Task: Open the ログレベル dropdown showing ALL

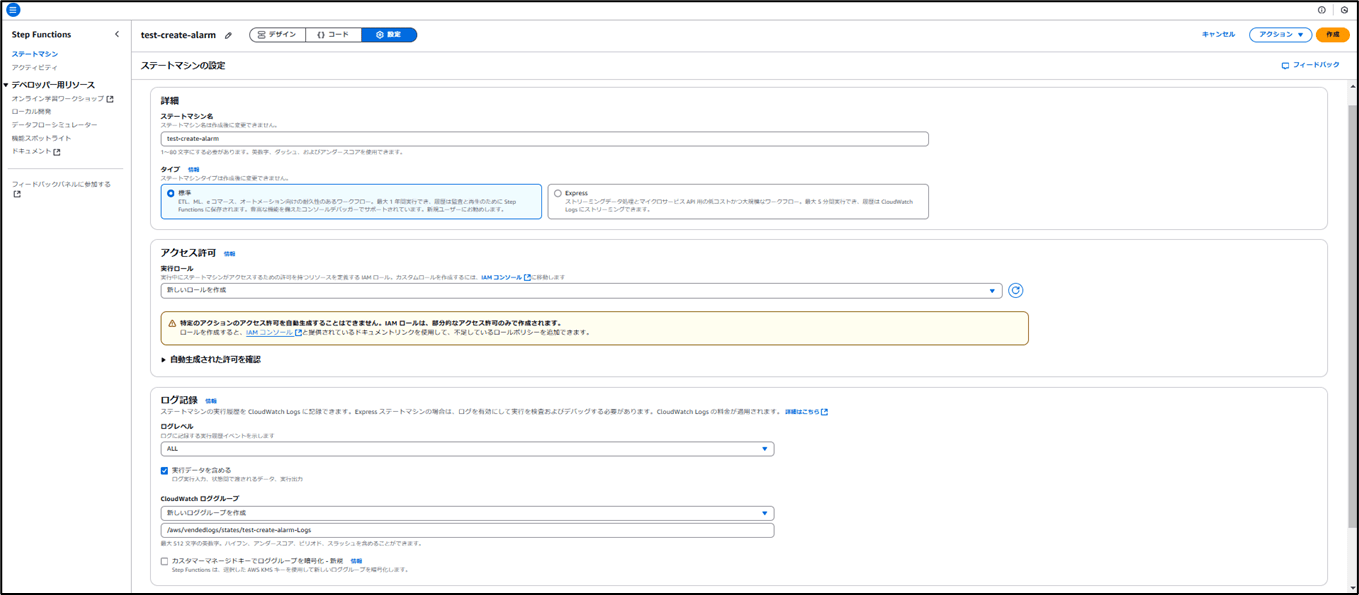Action: click(x=467, y=449)
